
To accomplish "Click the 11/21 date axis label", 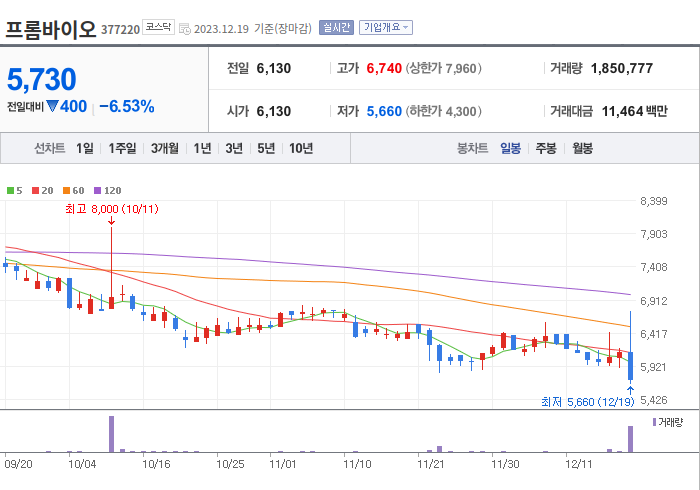I will 431,464.
